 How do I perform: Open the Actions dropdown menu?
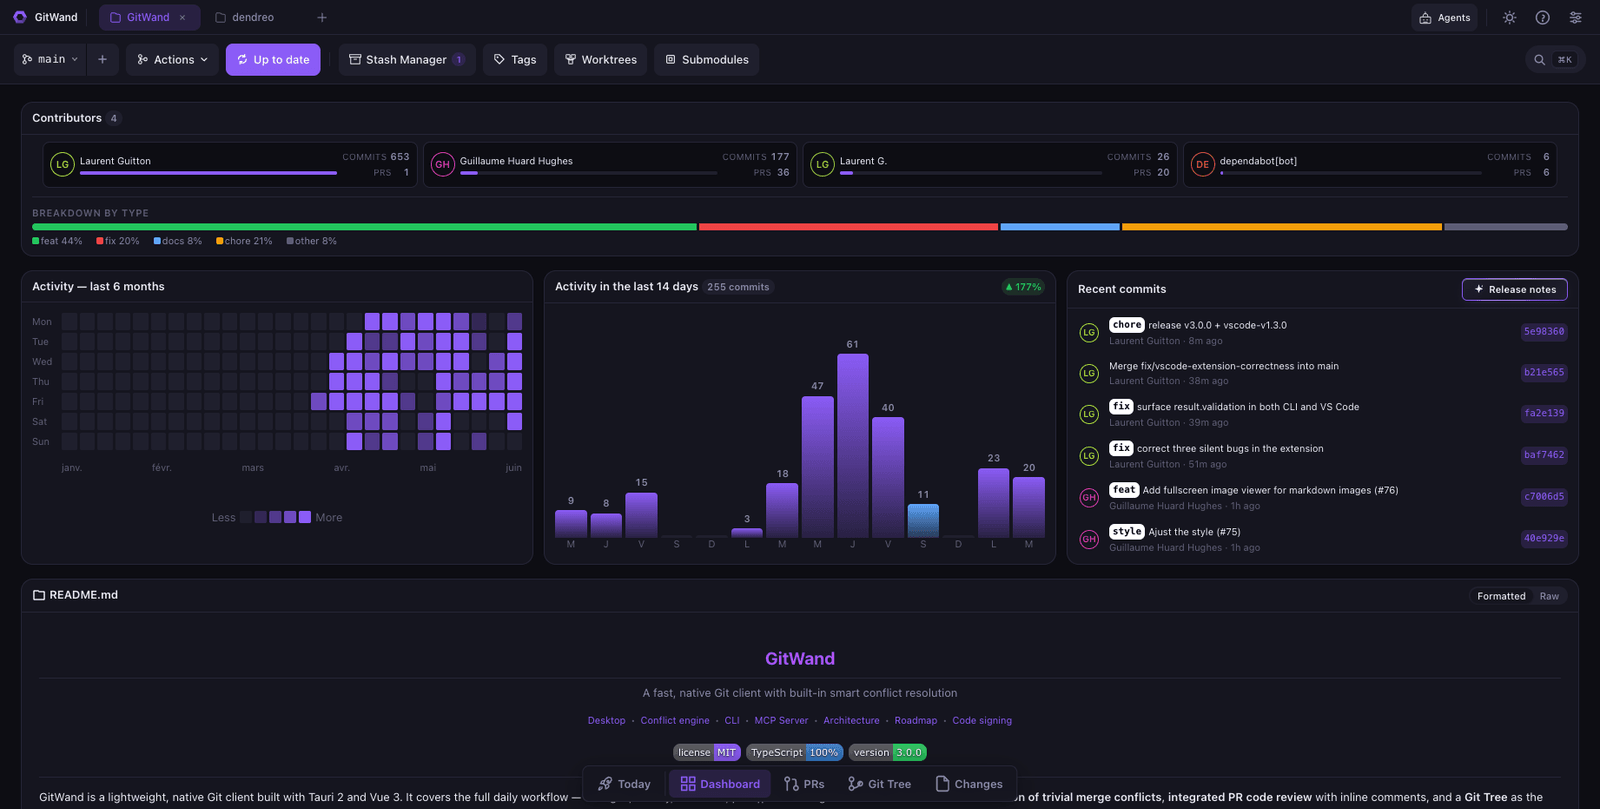172,59
